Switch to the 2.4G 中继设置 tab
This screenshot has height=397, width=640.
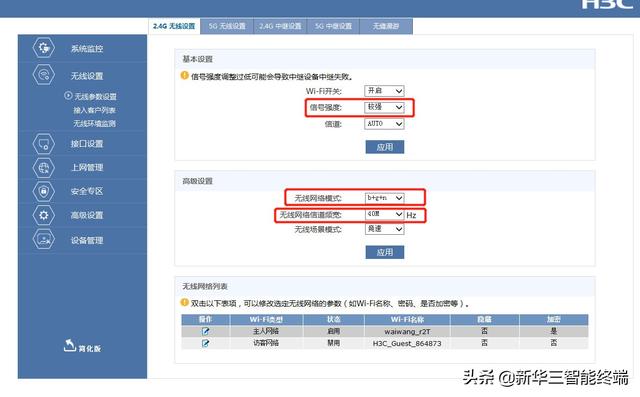pyautogui.click(x=280, y=26)
